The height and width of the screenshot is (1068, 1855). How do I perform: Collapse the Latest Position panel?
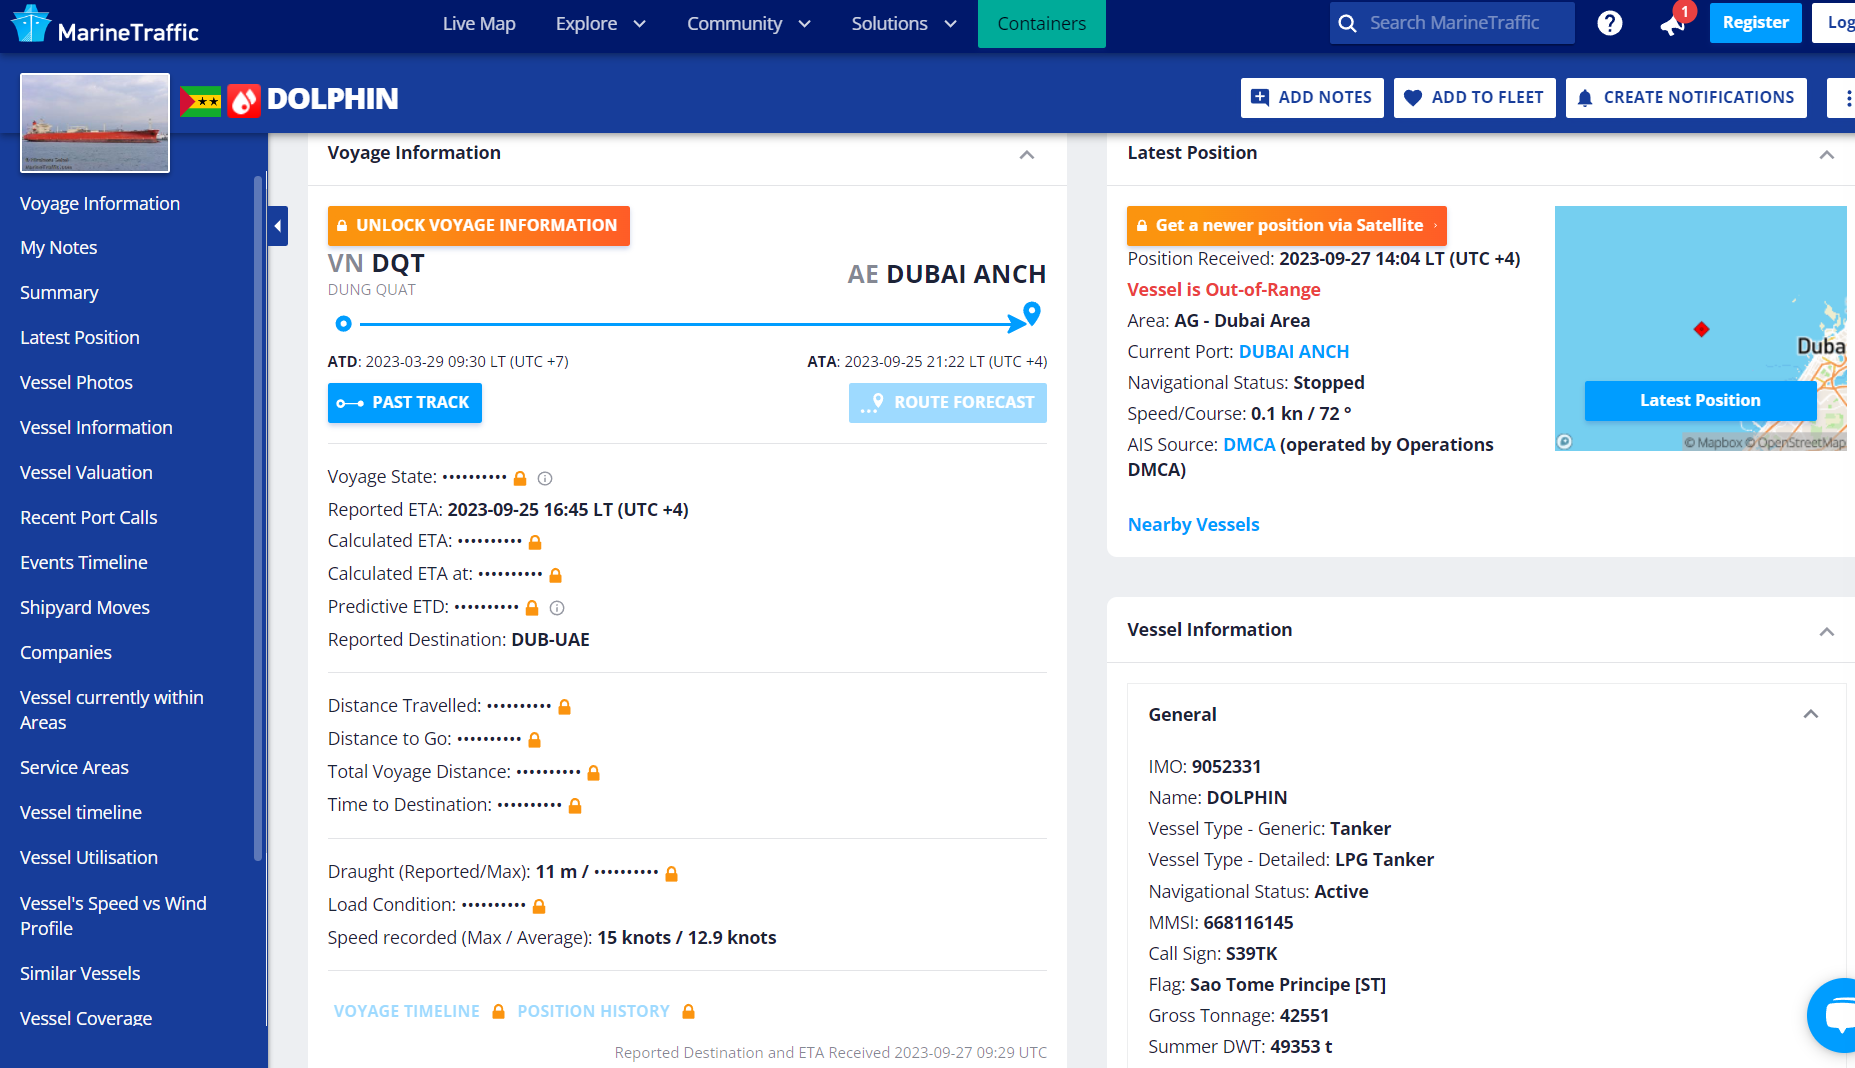click(x=1827, y=154)
